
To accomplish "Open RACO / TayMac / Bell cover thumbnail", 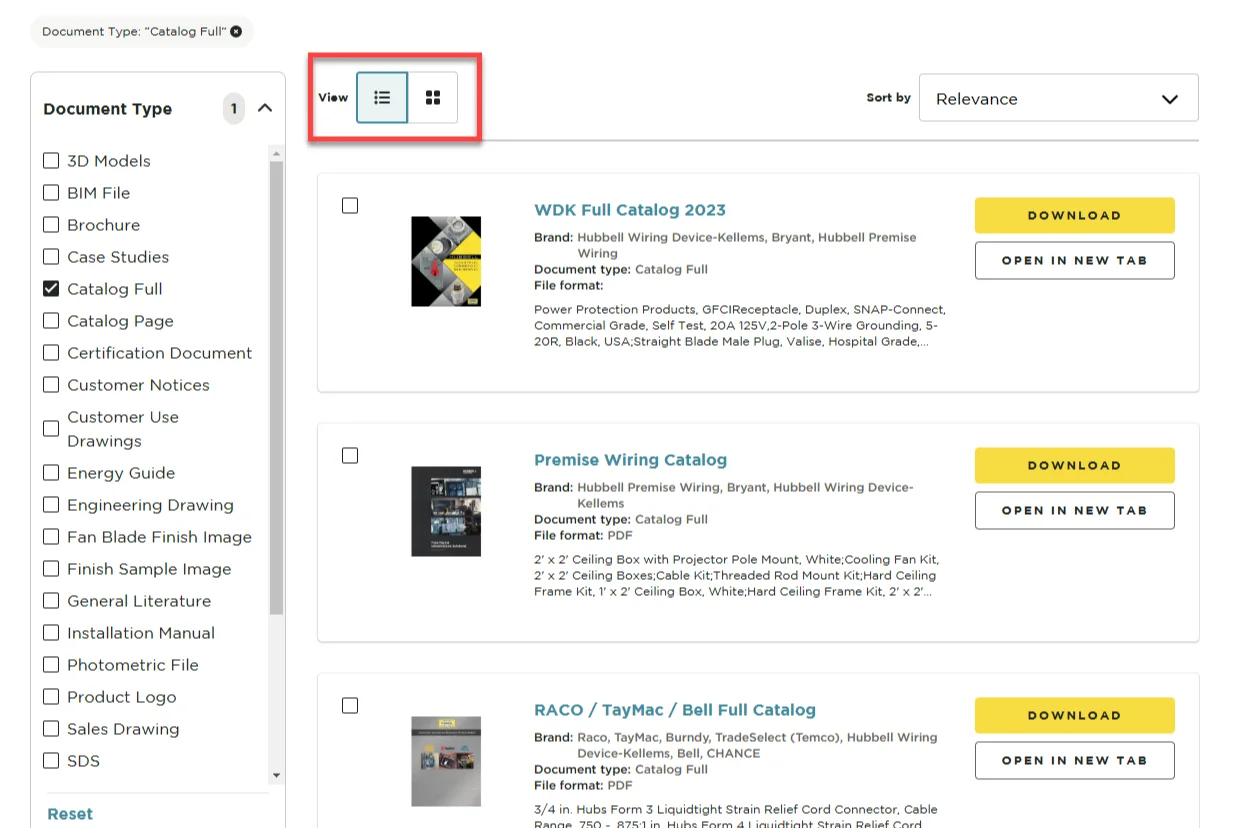I will (x=446, y=761).
